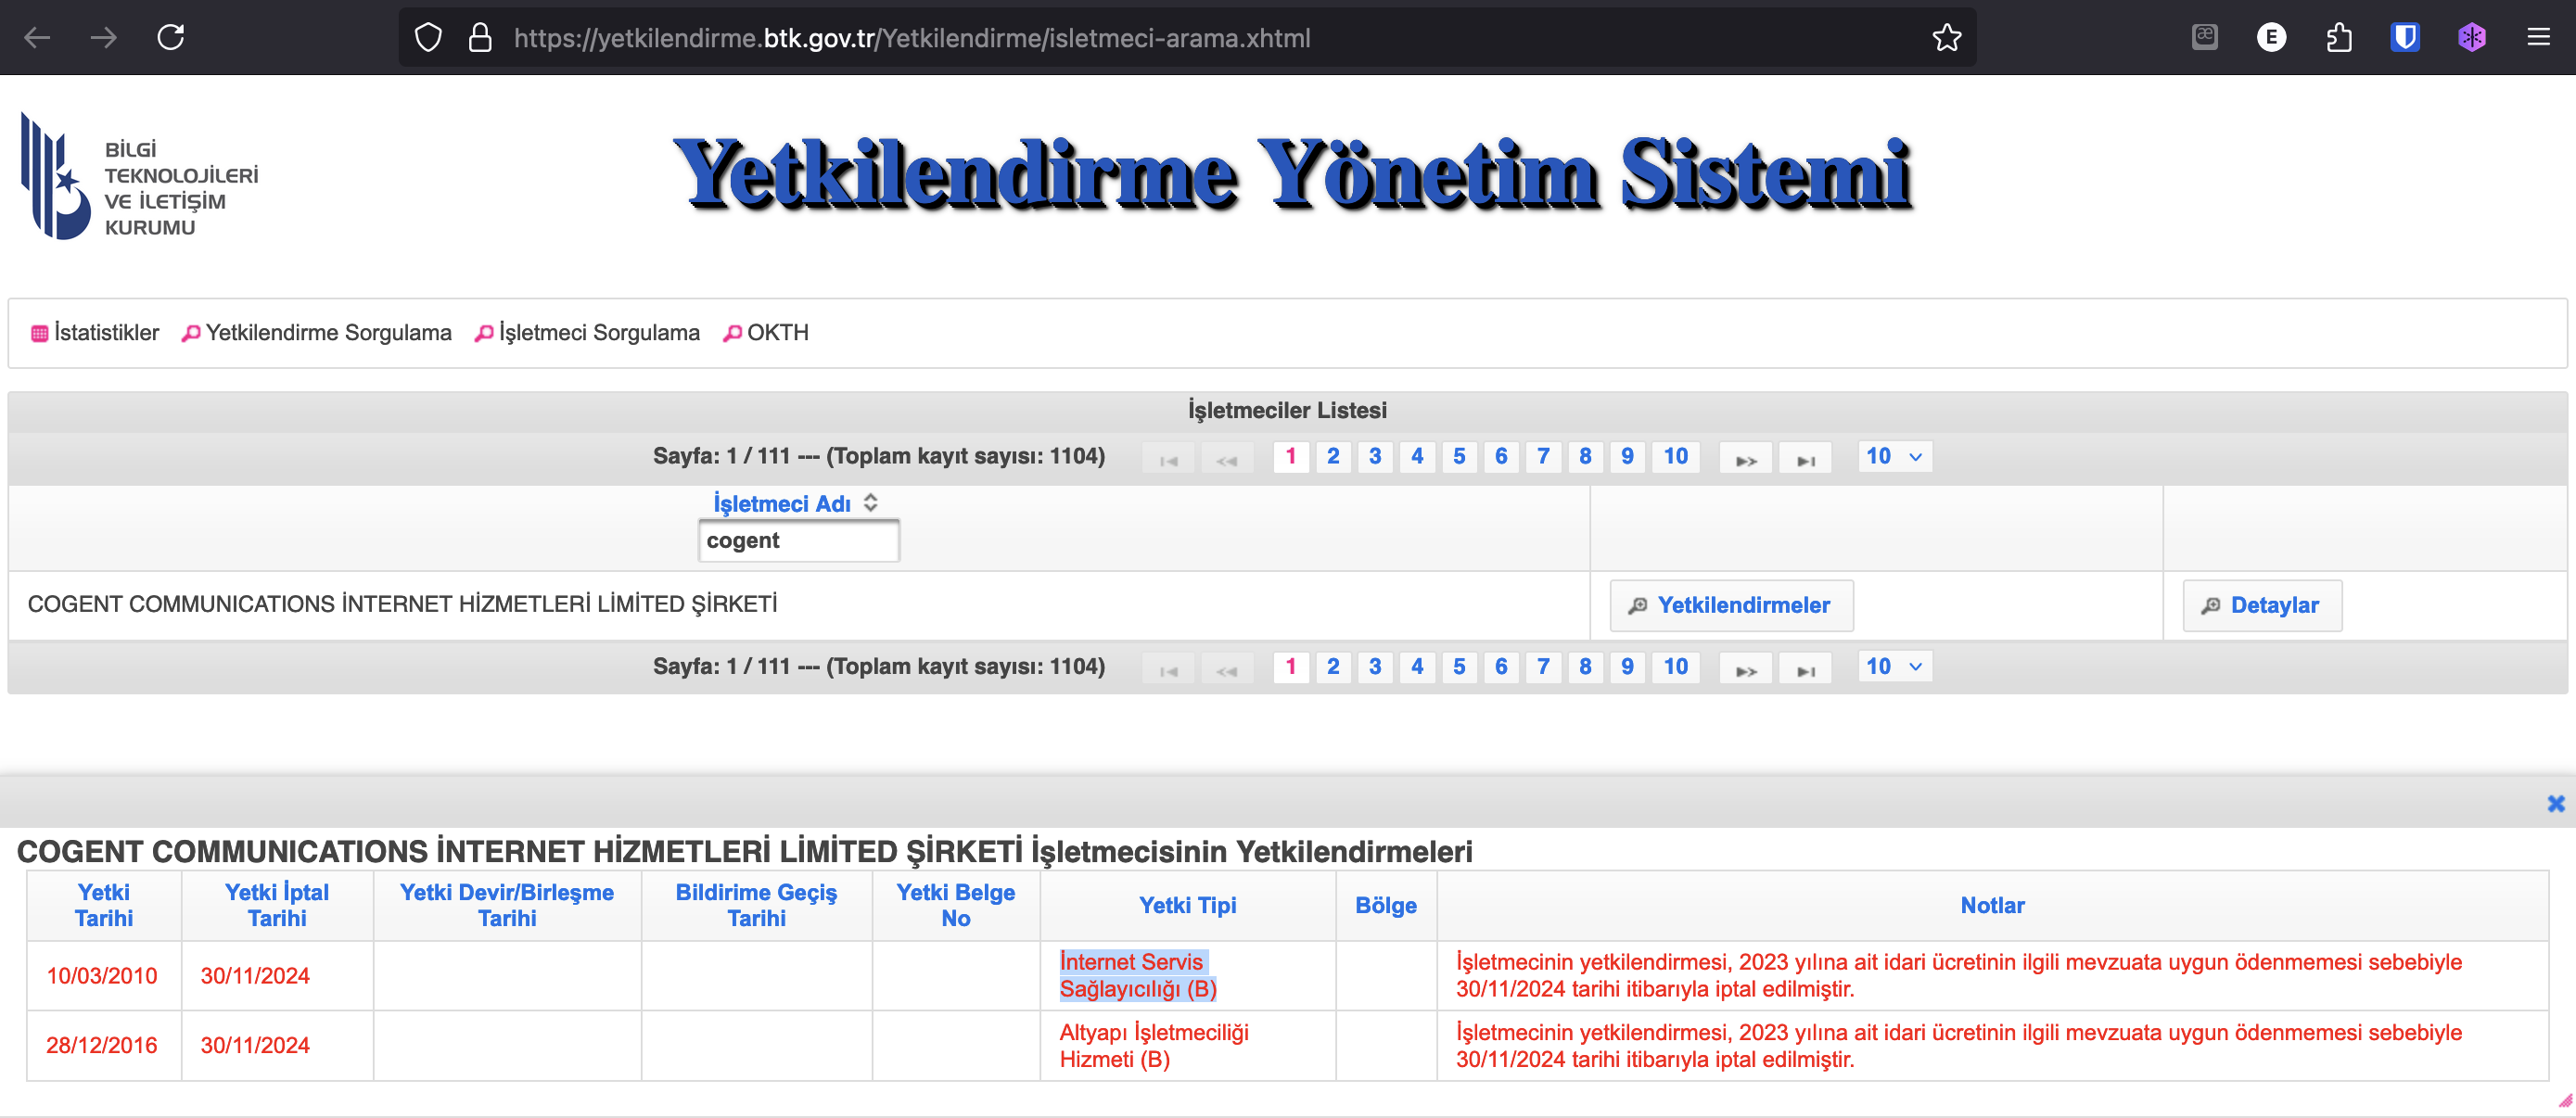Click page 1 in the top paginator

tap(1290, 456)
